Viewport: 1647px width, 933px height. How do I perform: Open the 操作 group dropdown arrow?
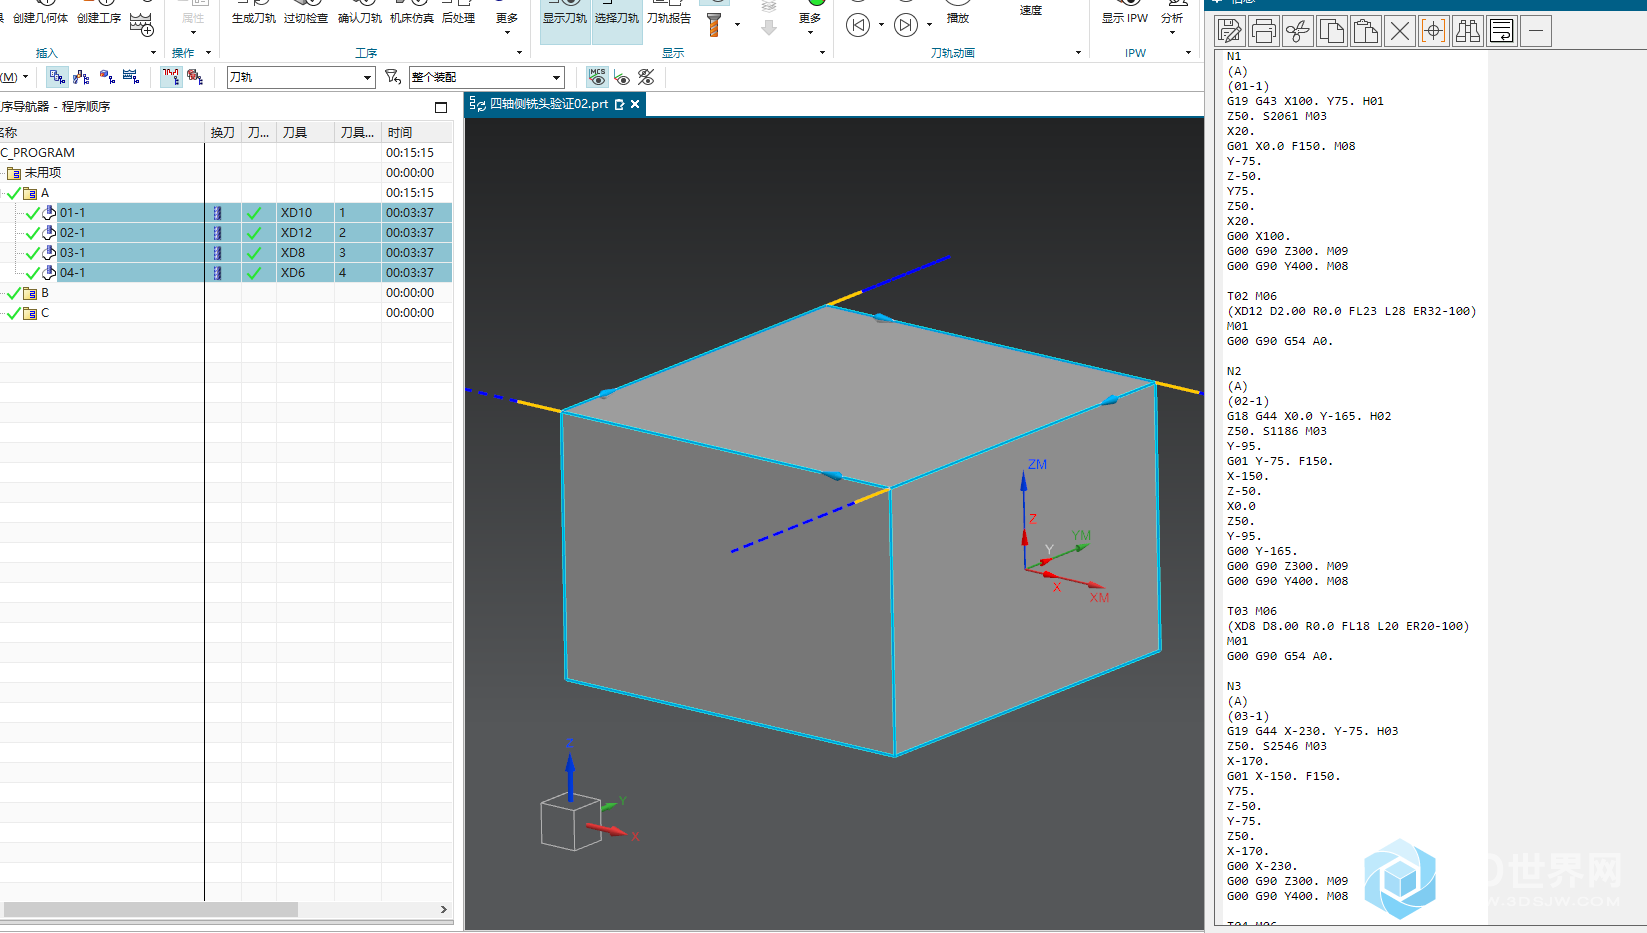click(208, 53)
